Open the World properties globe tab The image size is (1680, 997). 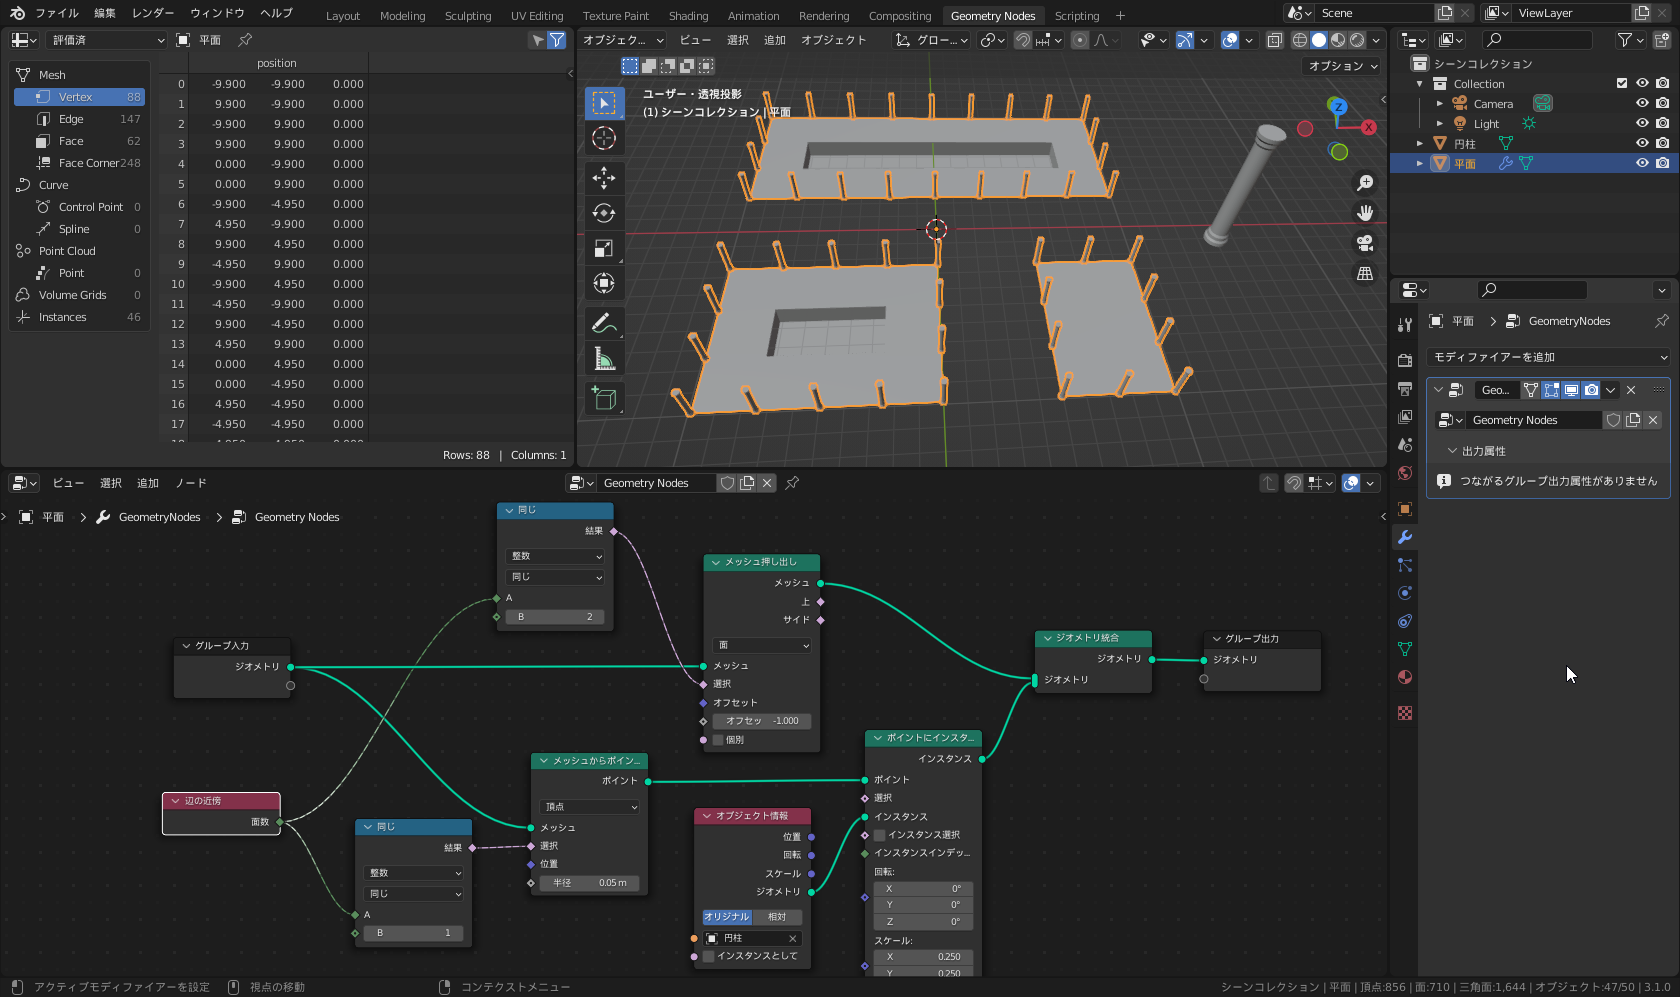[x=1405, y=473]
